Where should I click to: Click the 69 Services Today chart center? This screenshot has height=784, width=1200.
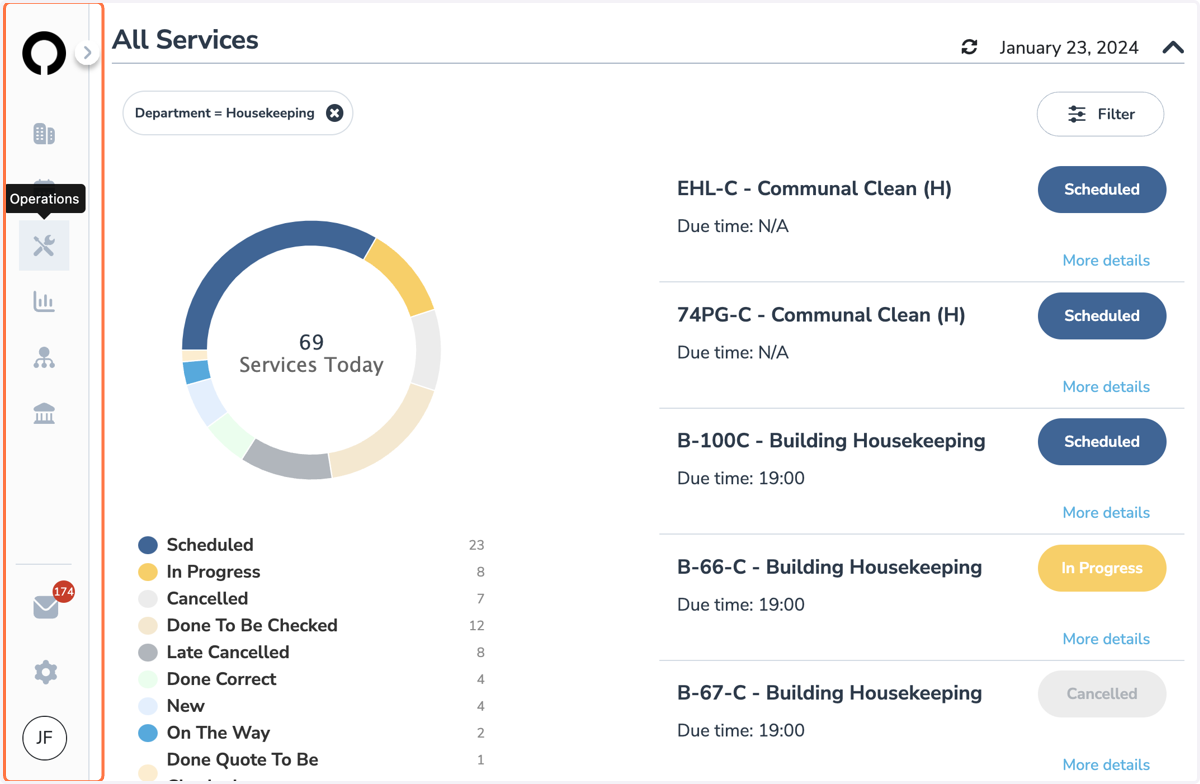tap(311, 353)
